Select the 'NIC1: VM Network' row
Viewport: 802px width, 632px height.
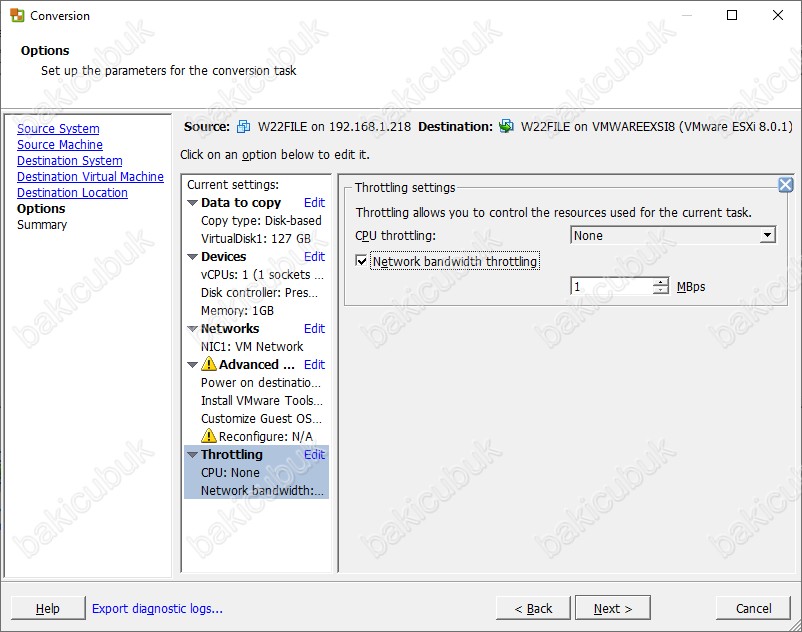pos(252,346)
